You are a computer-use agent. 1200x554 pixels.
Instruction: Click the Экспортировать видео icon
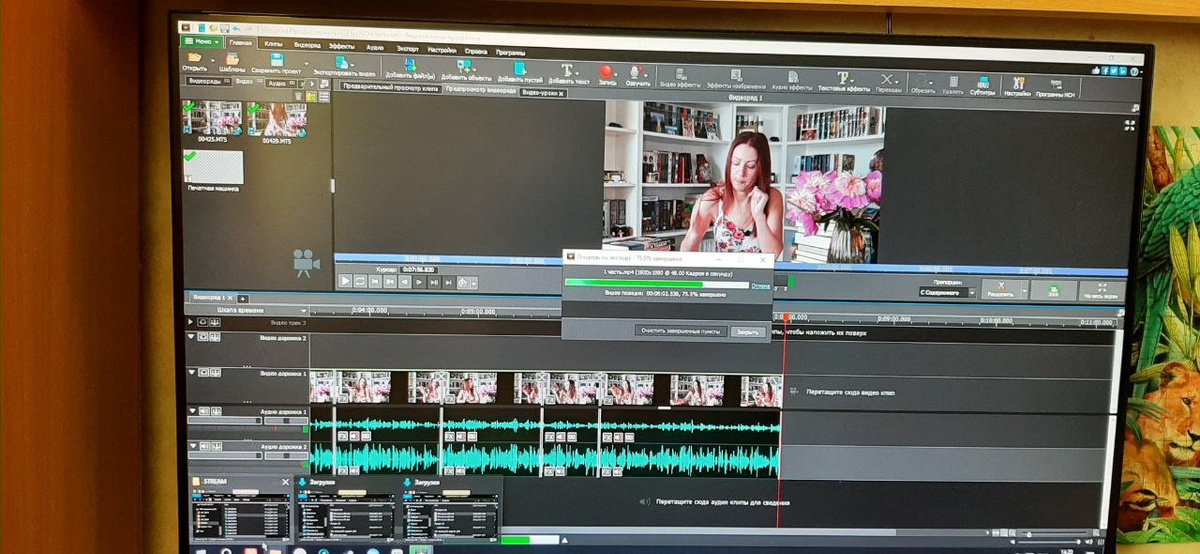pos(341,63)
